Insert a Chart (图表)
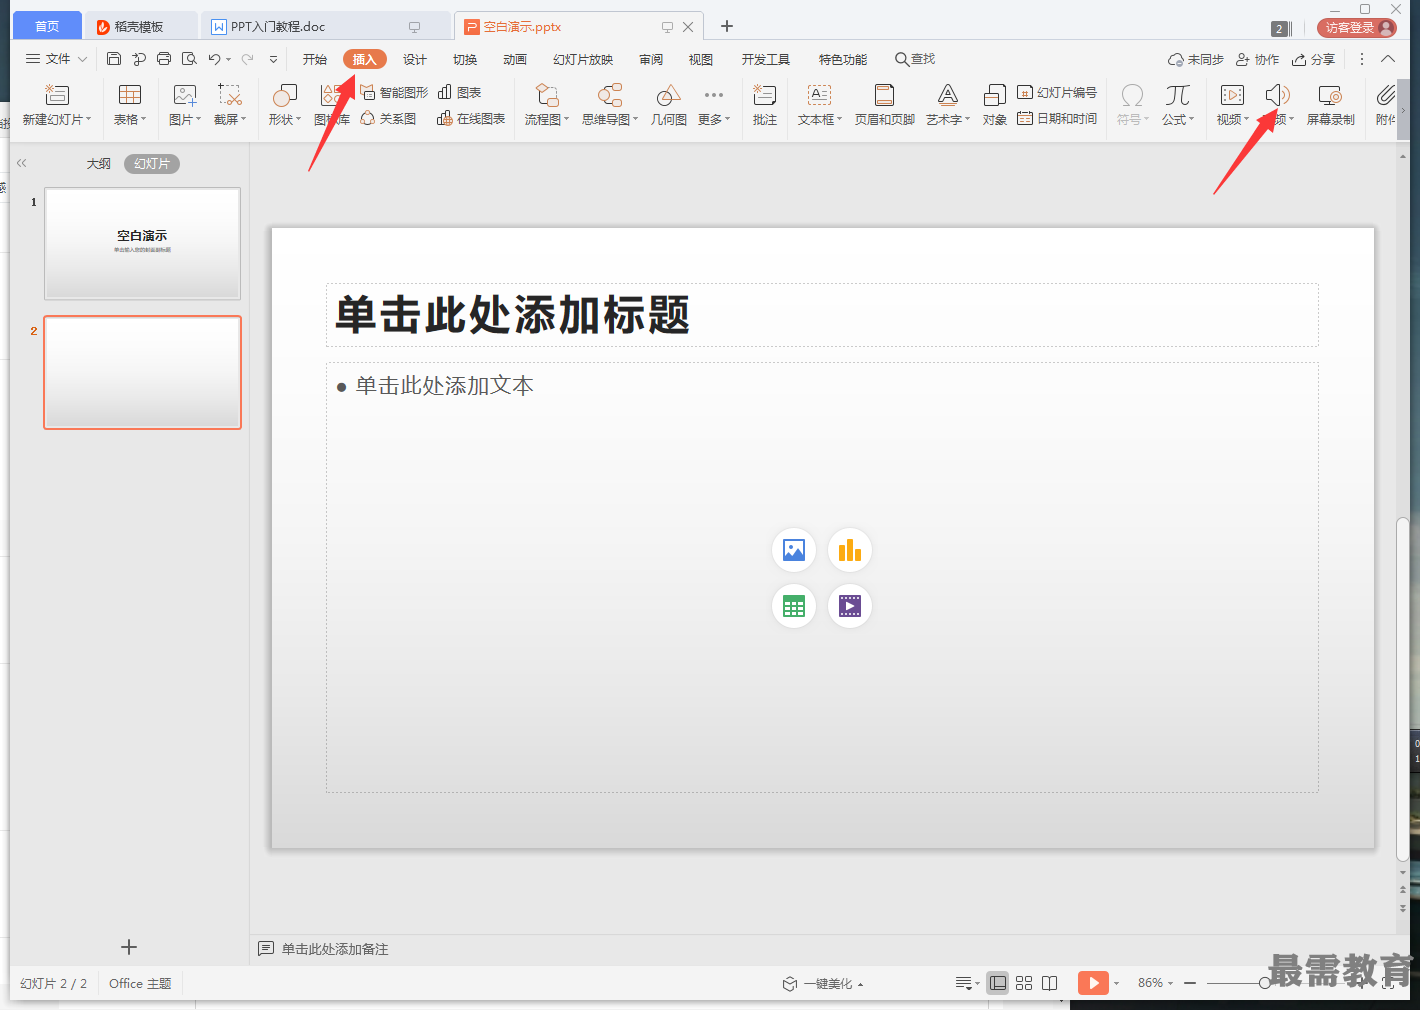The height and width of the screenshot is (1010, 1420). pos(460,92)
